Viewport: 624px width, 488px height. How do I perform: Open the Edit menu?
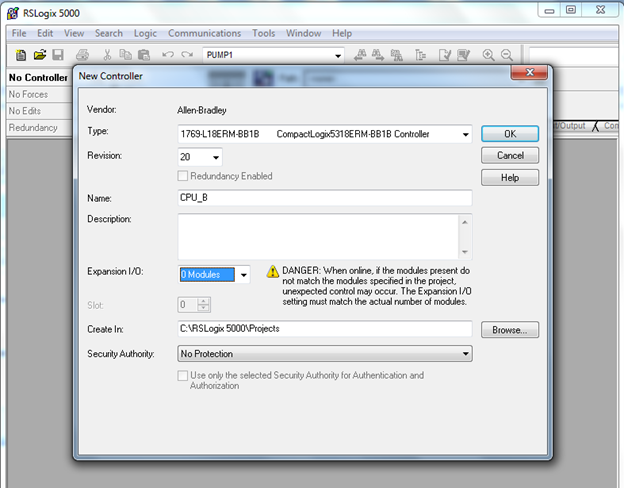[x=45, y=33]
